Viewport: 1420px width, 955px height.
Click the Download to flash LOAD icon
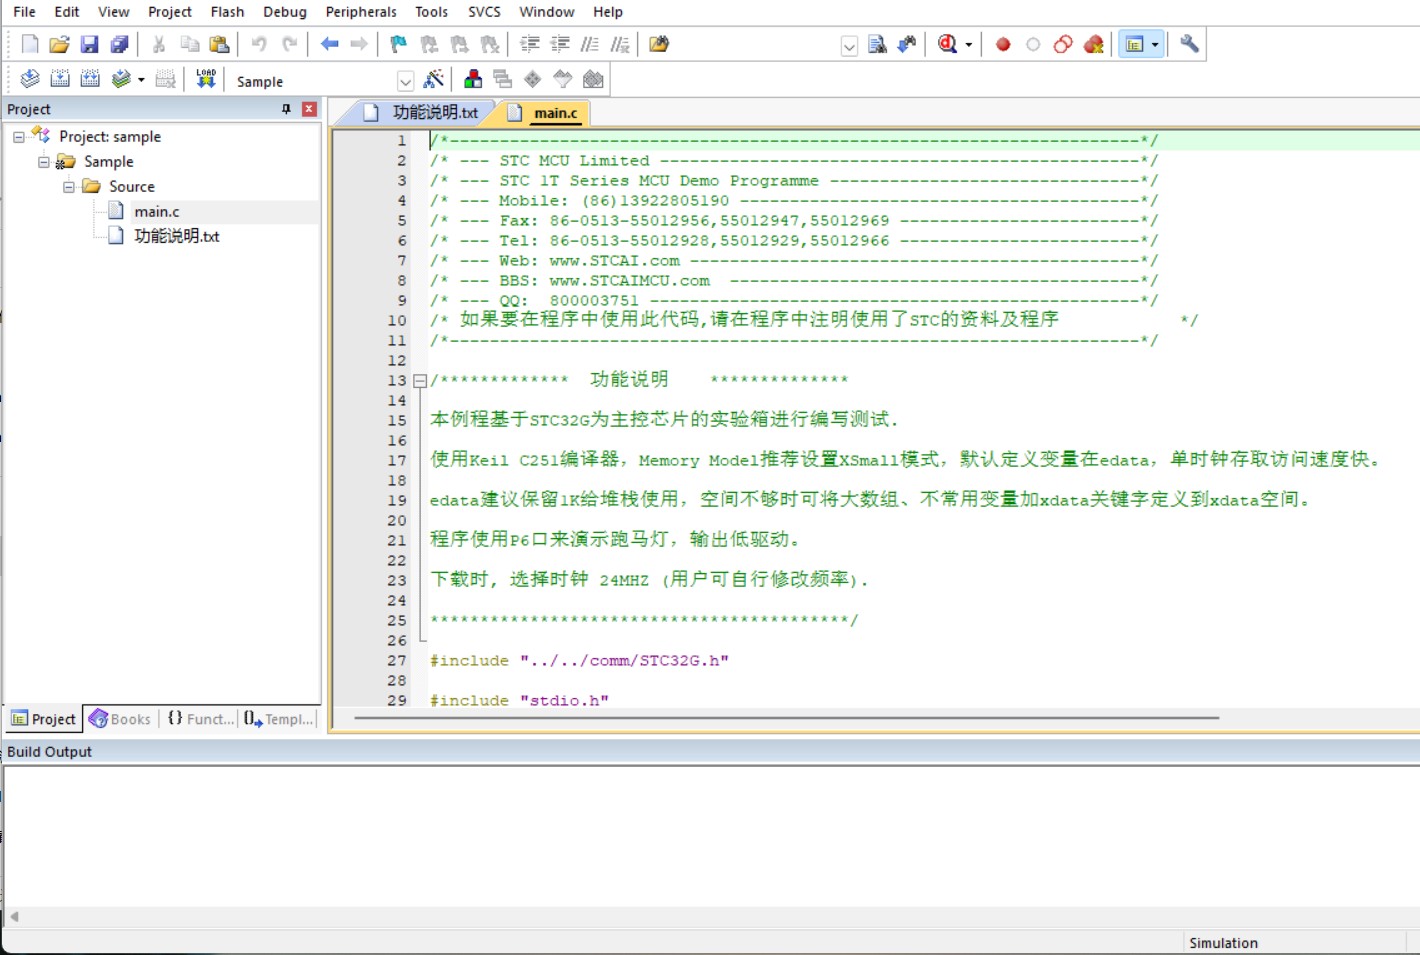pos(206,79)
